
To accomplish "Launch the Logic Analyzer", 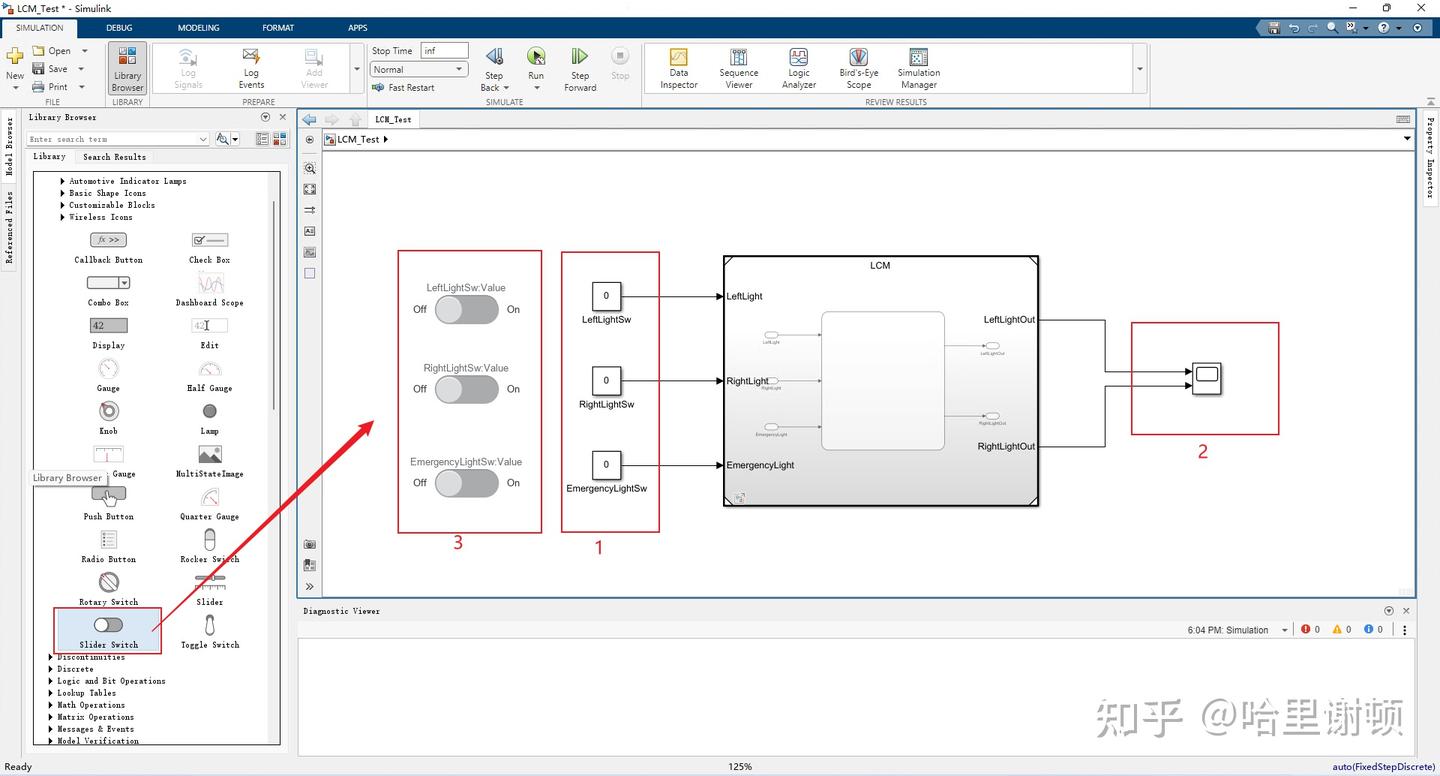I will click(x=798, y=69).
